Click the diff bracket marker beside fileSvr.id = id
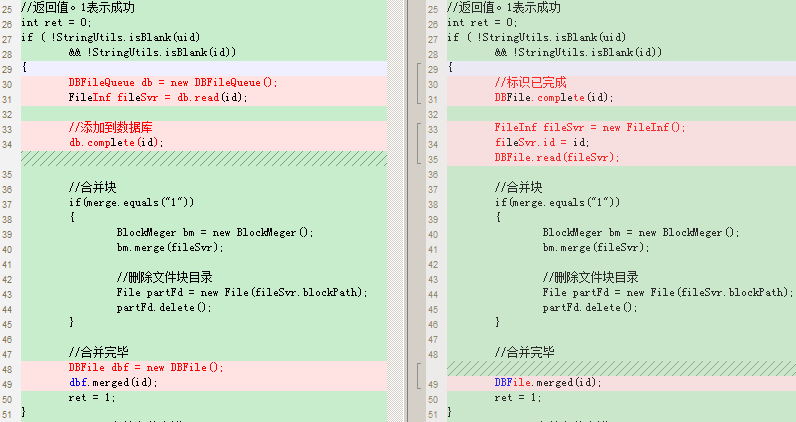Image resolution: width=796 pixels, height=422 pixels. tap(418, 143)
